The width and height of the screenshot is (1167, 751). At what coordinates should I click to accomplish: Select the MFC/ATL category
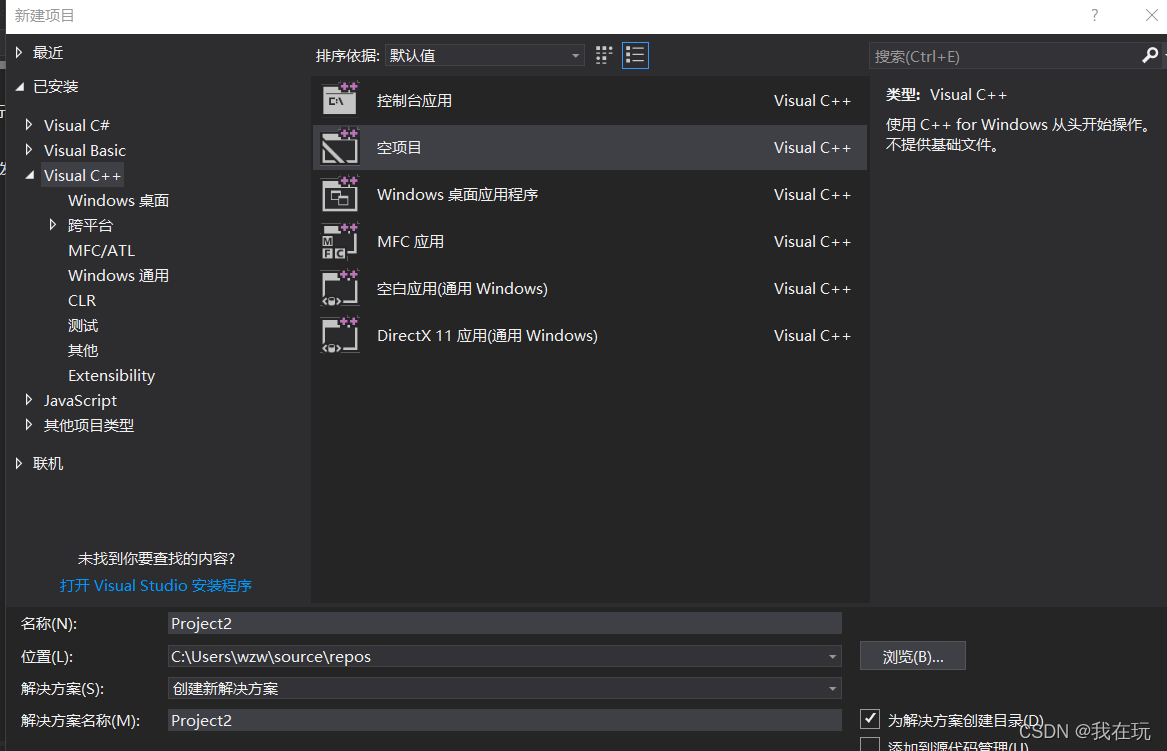101,250
